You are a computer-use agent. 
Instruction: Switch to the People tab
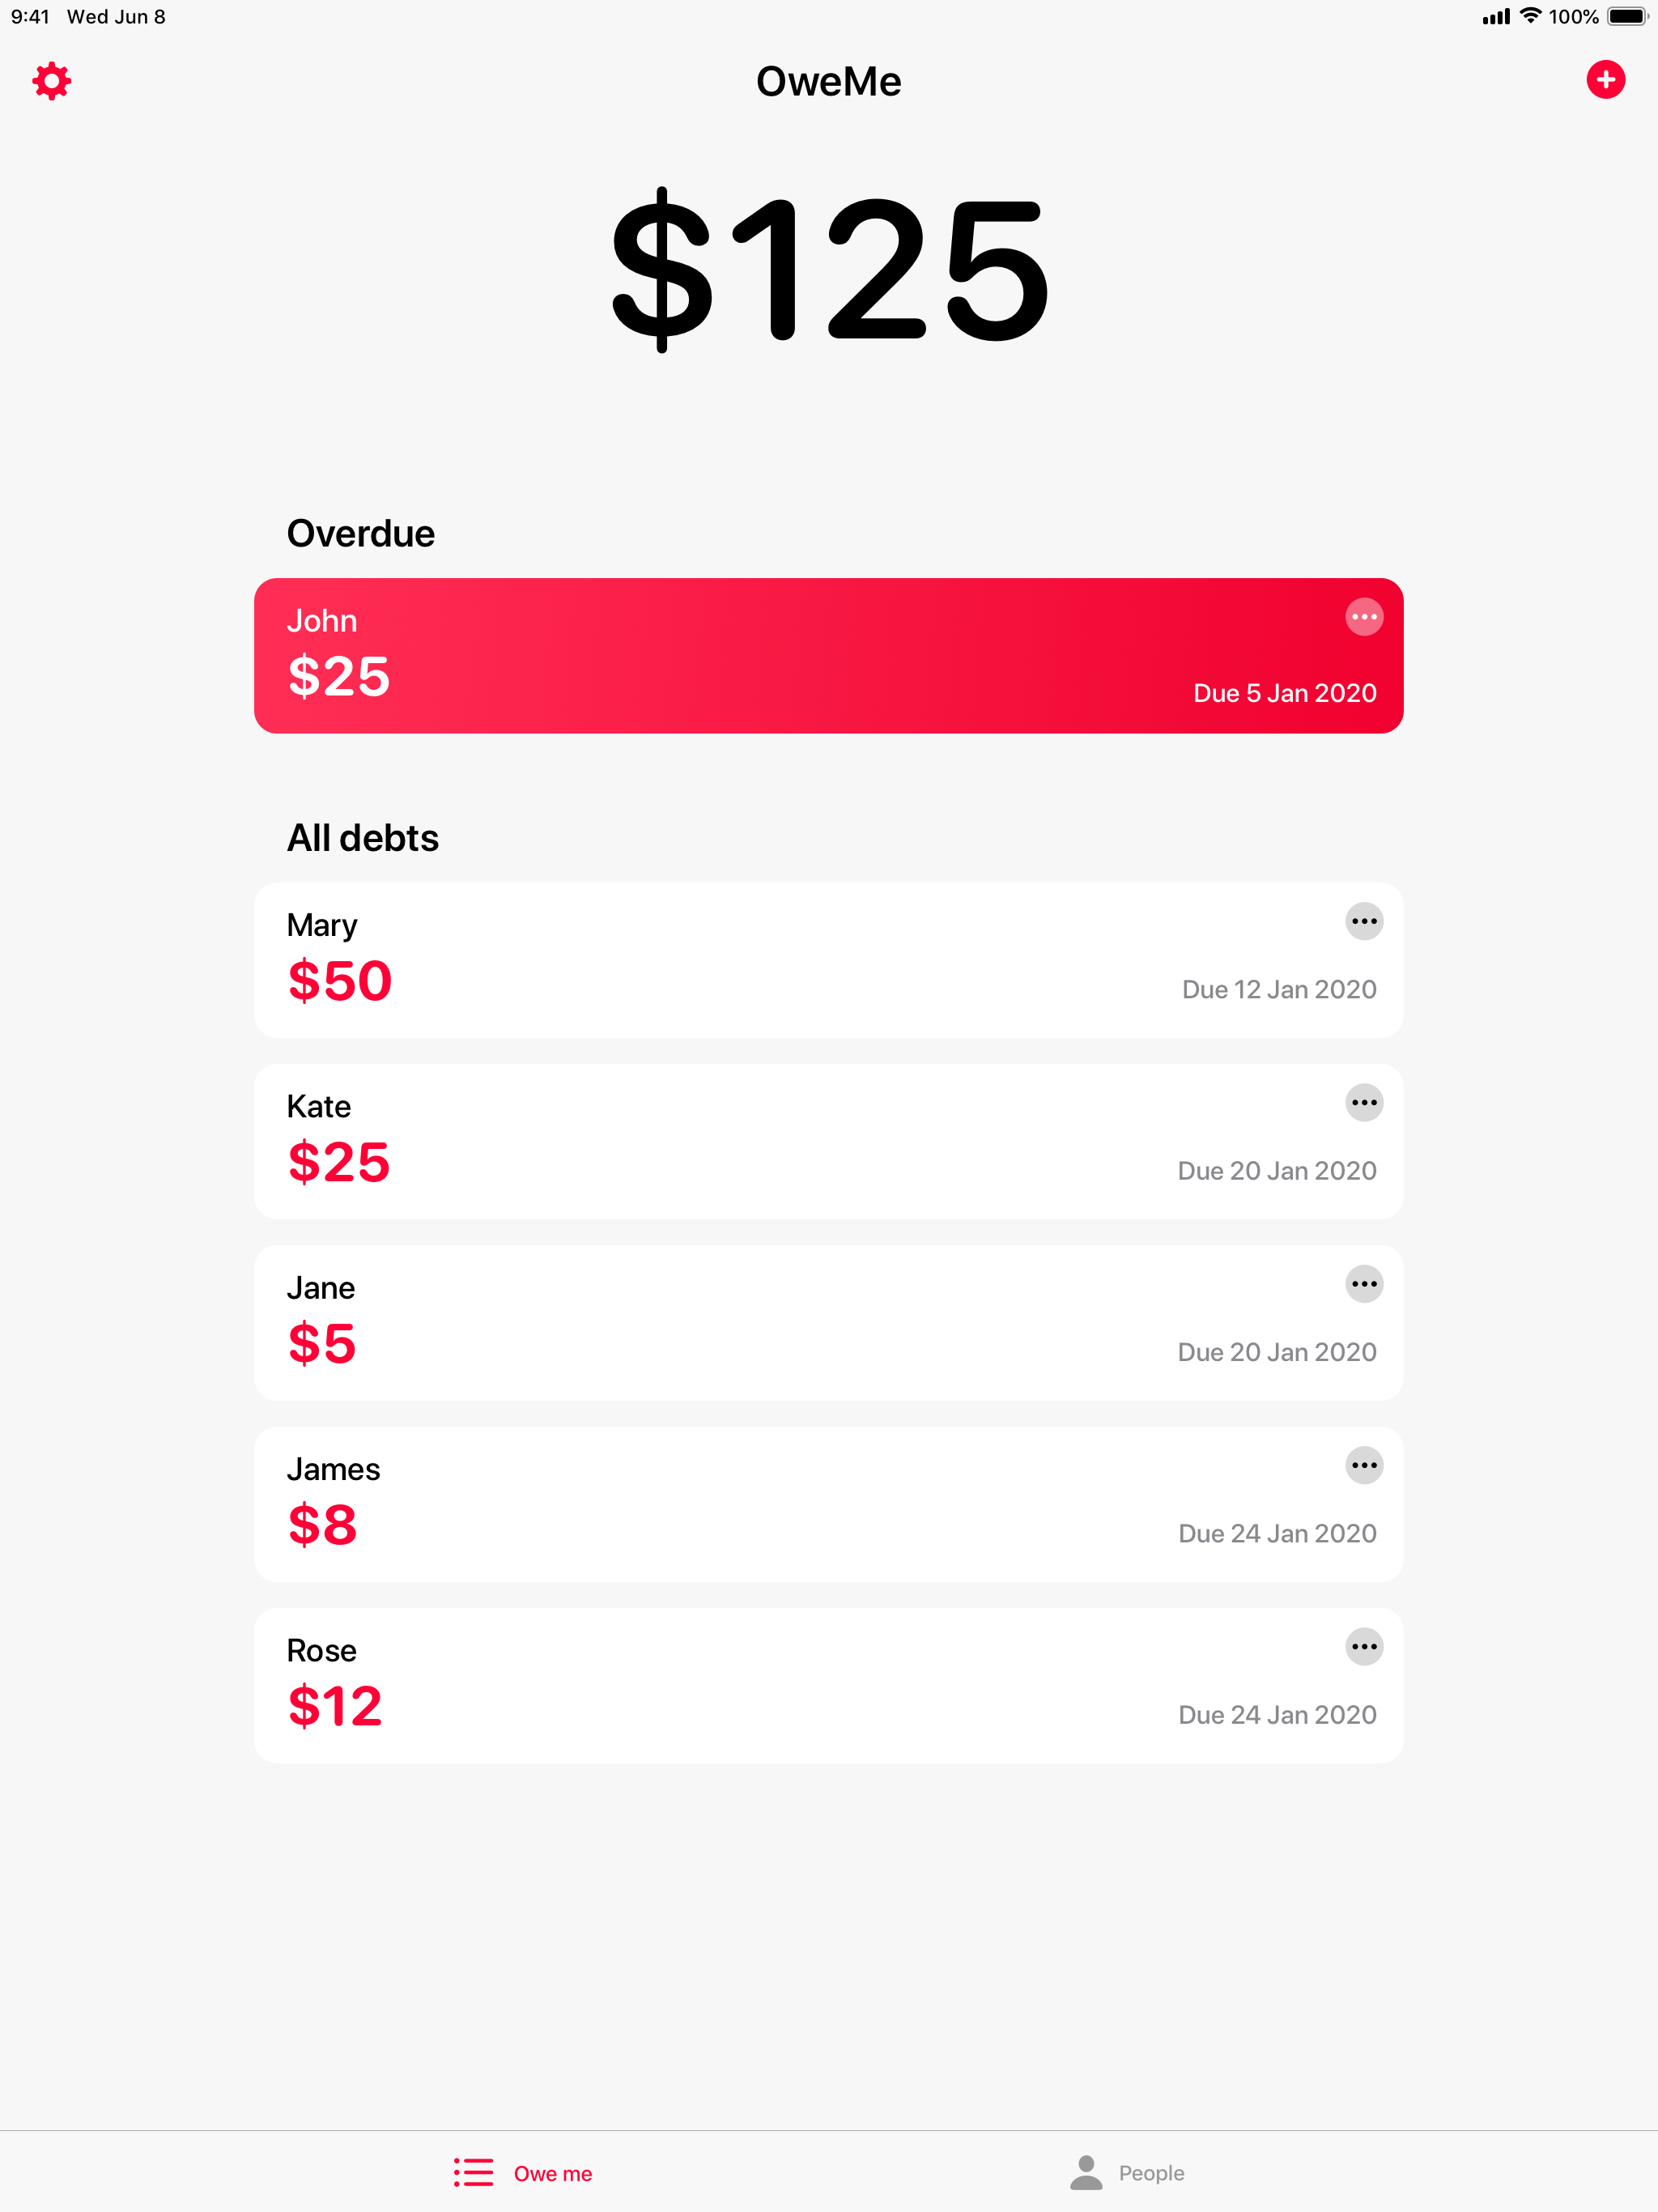1127,2172
